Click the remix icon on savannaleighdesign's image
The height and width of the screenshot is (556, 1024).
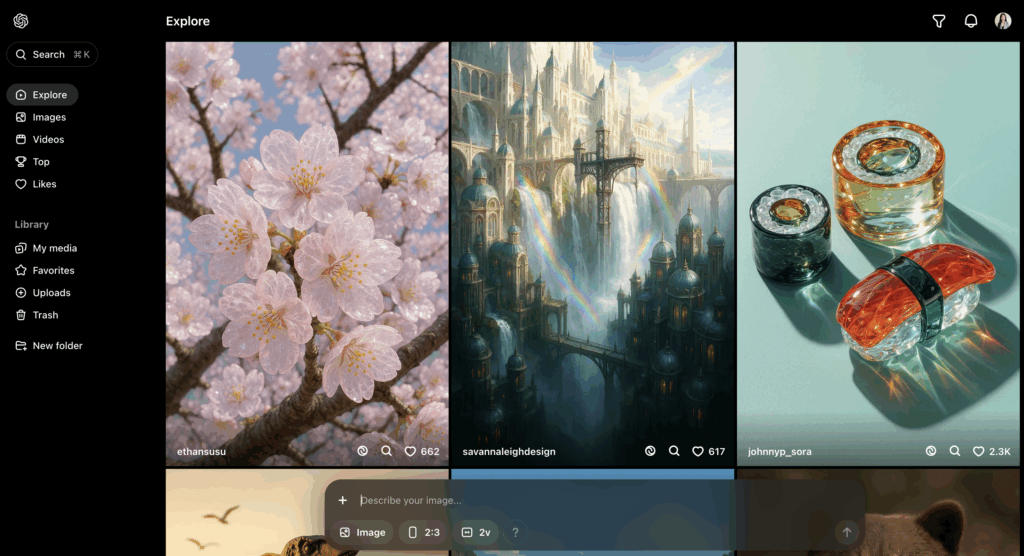(x=650, y=451)
